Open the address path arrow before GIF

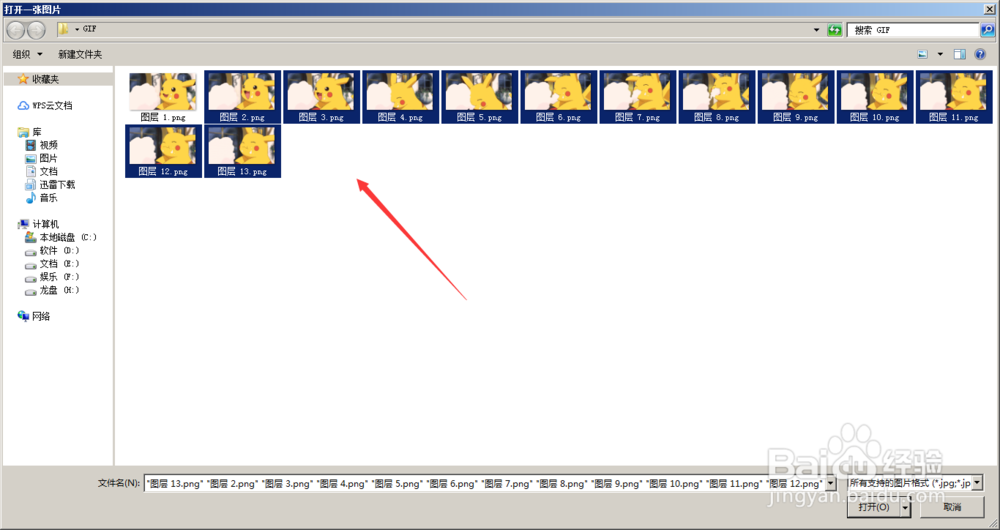[77, 30]
